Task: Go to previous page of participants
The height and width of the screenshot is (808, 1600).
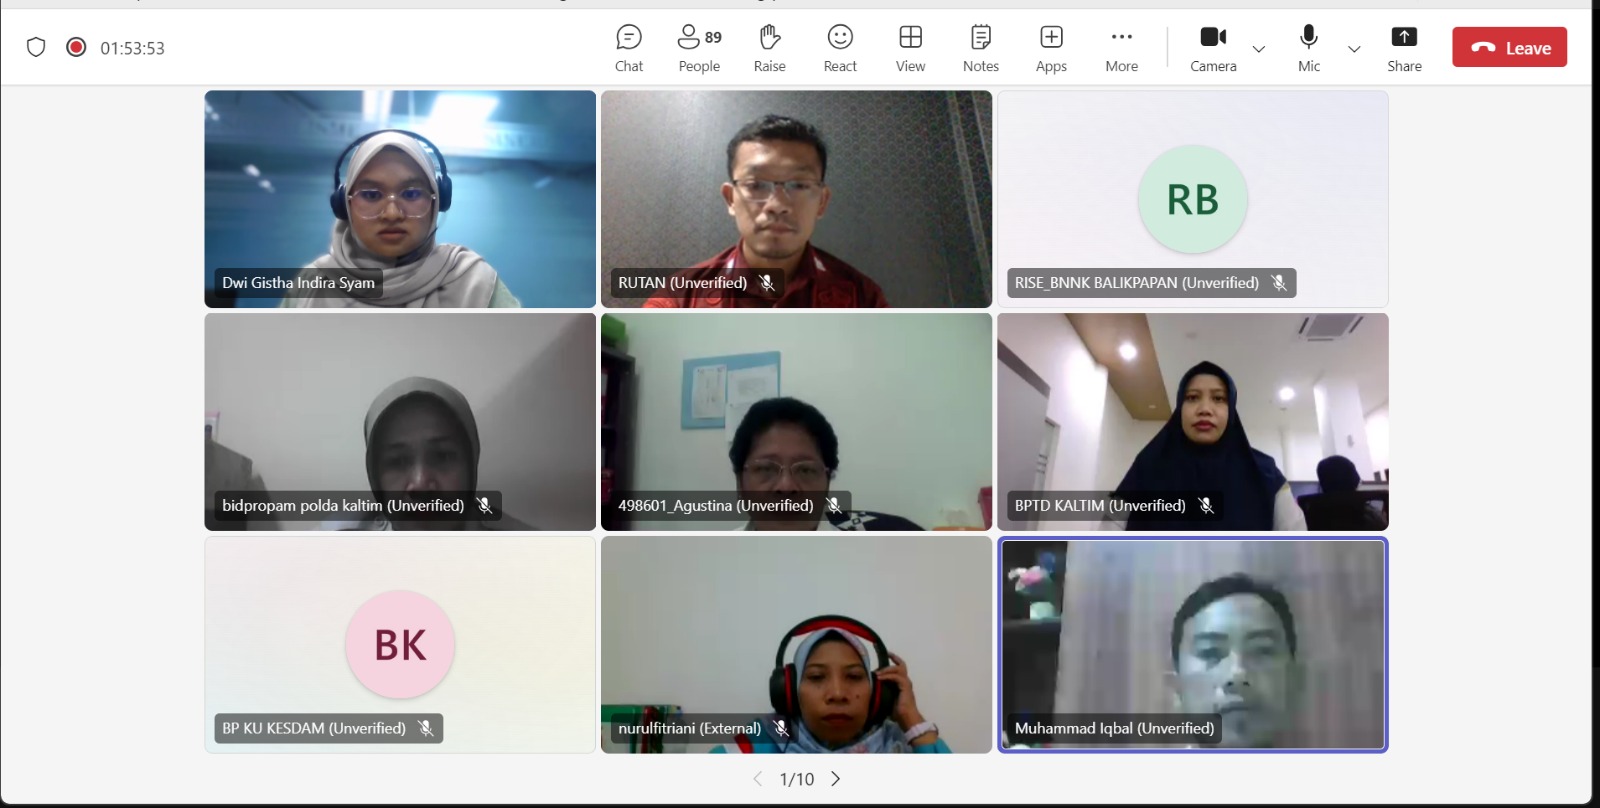Action: tap(757, 778)
